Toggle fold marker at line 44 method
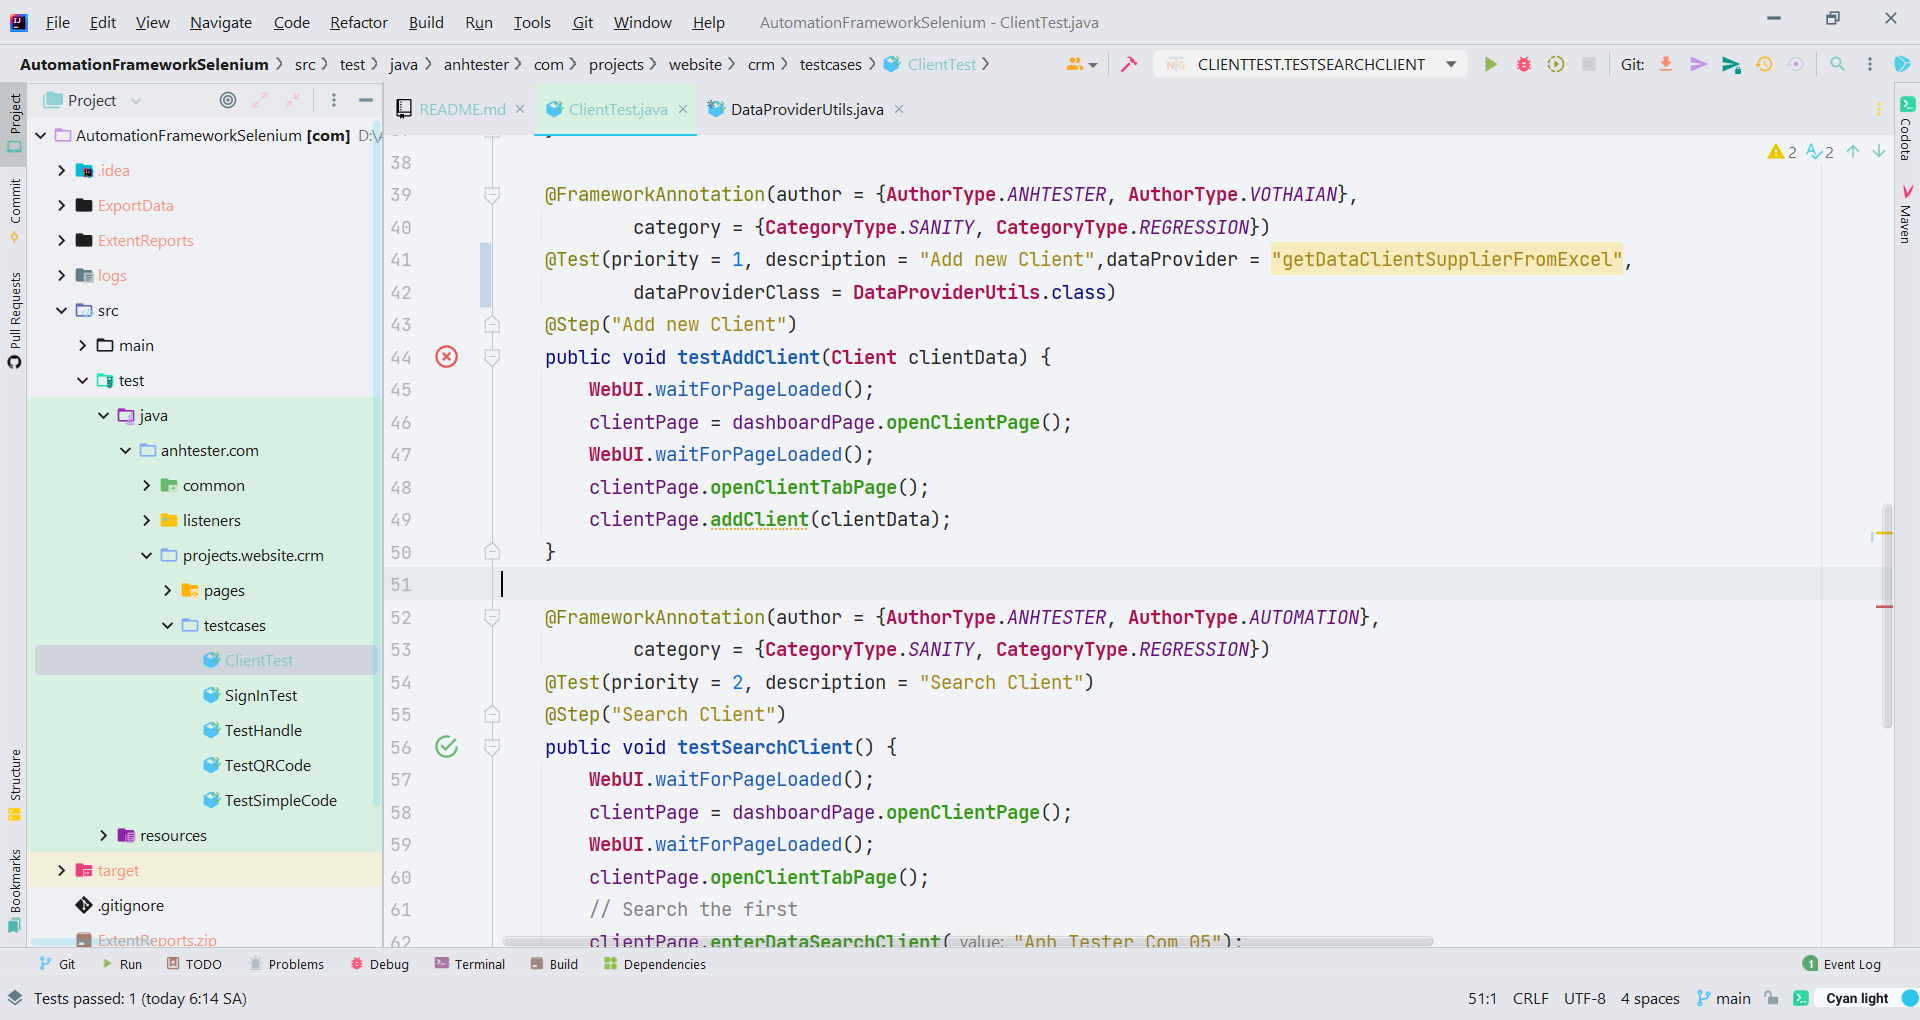1920x1020 pixels. click(492, 357)
